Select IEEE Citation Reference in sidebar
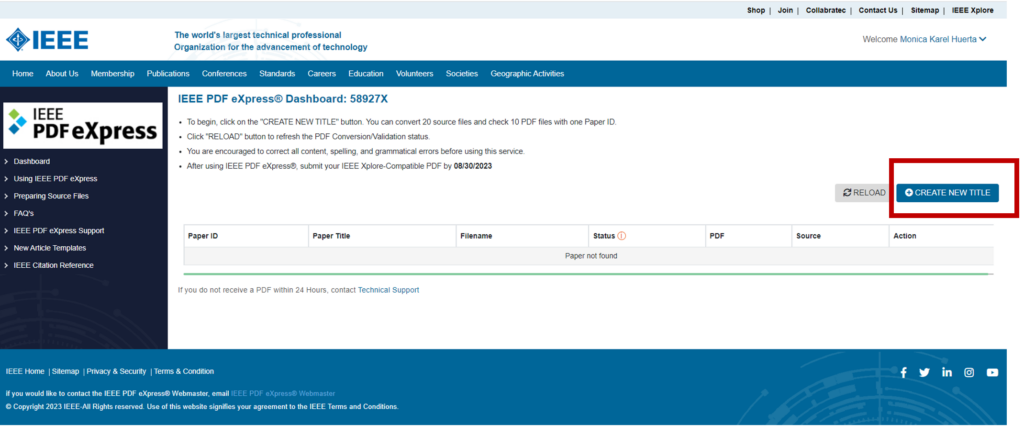Viewport: 1024px width, 426px height. pos(53,265)
